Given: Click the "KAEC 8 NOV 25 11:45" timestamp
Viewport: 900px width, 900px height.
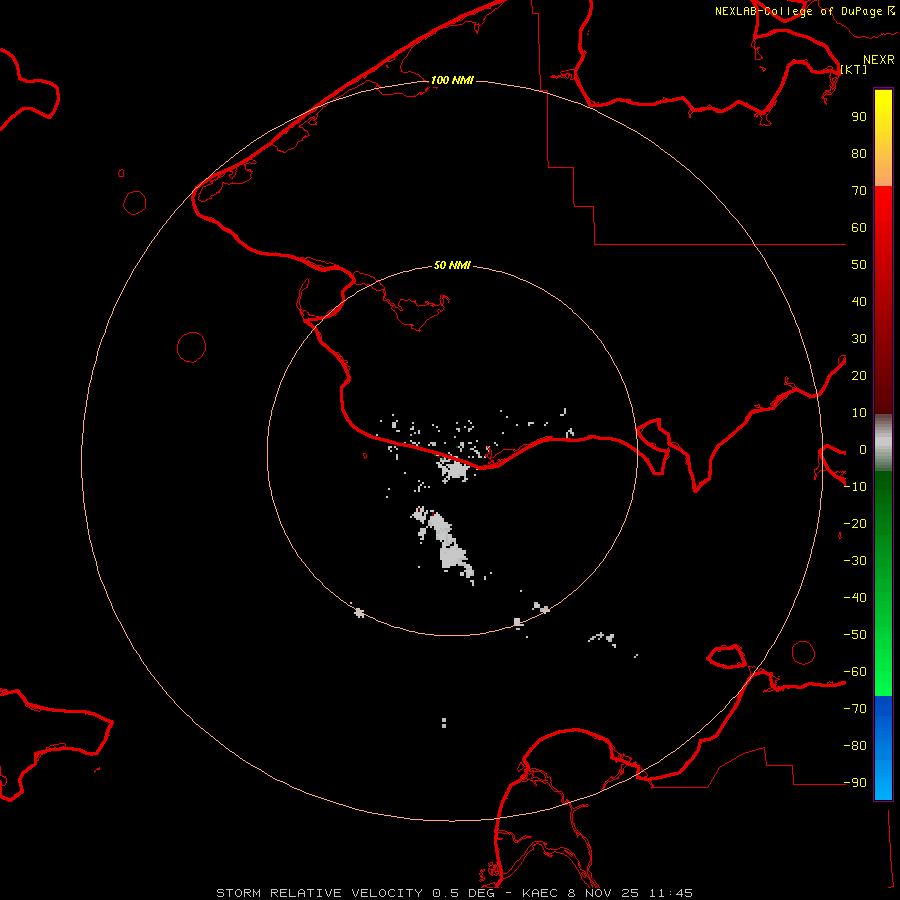Looking at the screenshot, I should pyautogui.click(x=607, y=893).
